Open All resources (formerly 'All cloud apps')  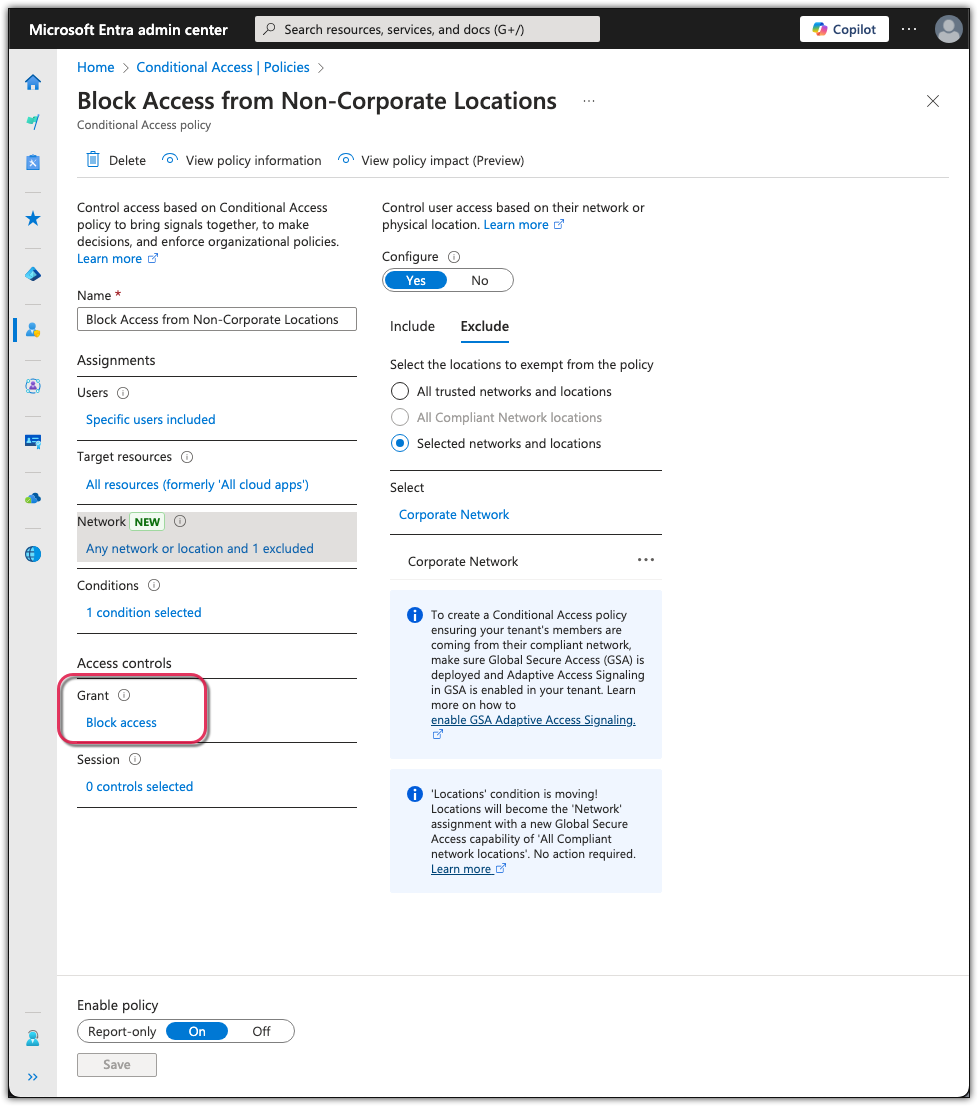(x=197, y=485)
